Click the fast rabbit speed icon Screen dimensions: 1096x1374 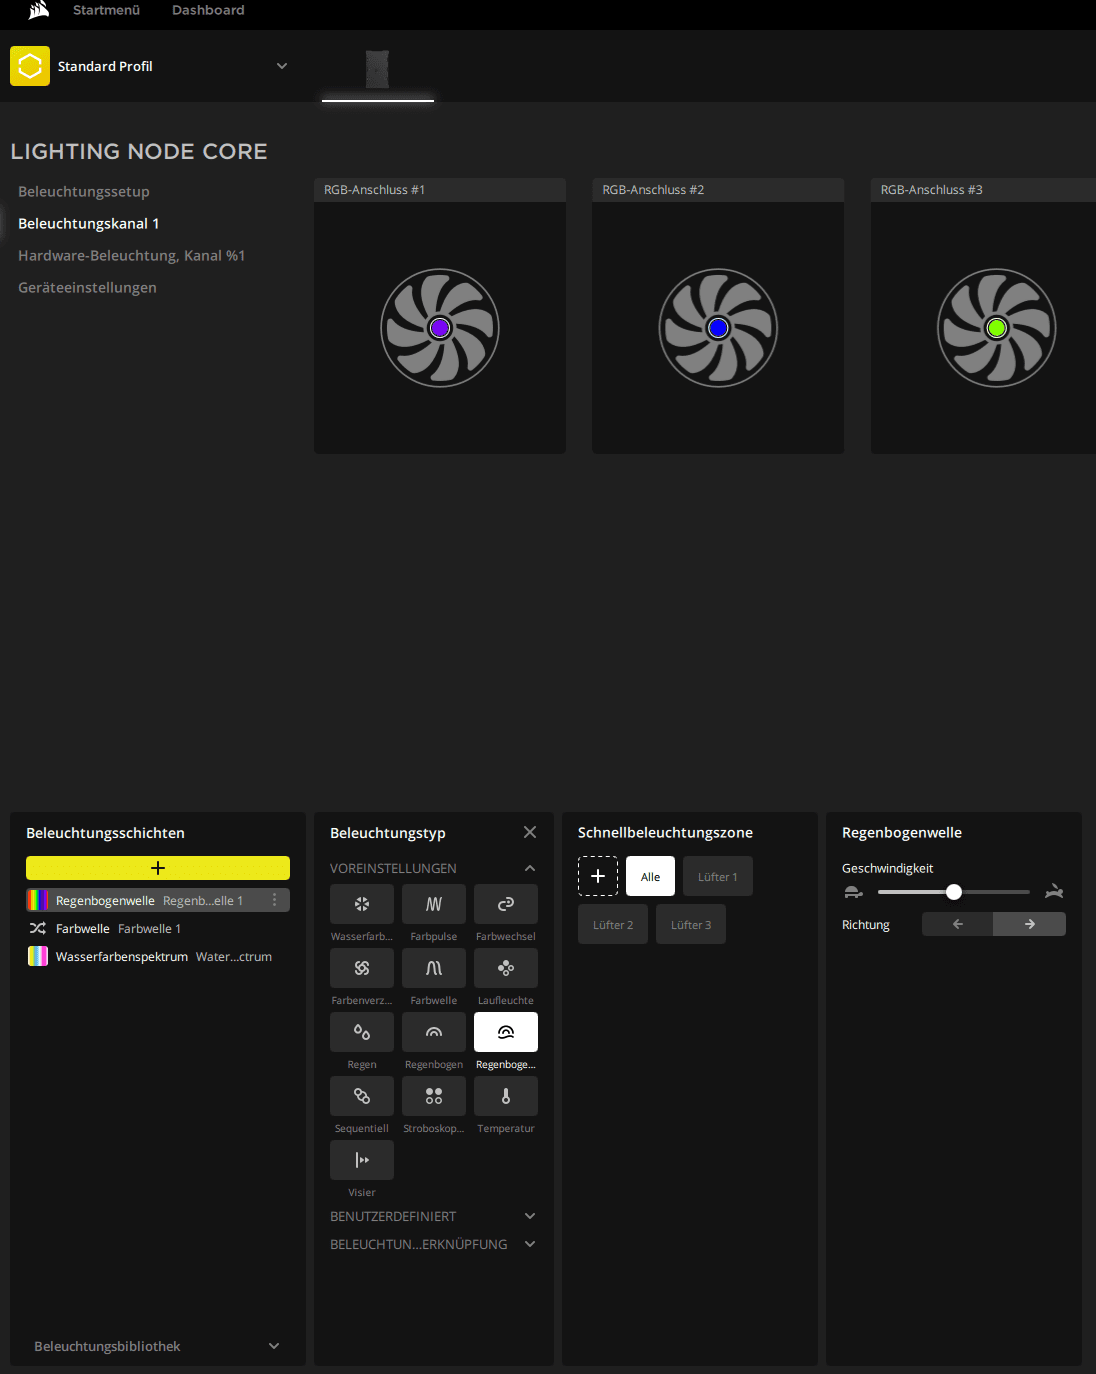point(1054,892)
